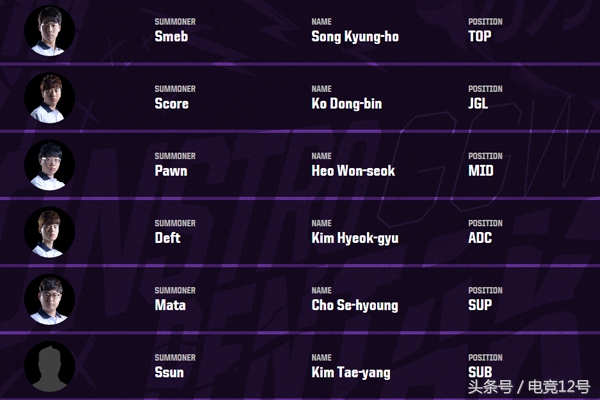
Task: Click the ADC position label
Action: tap(482, 239)
